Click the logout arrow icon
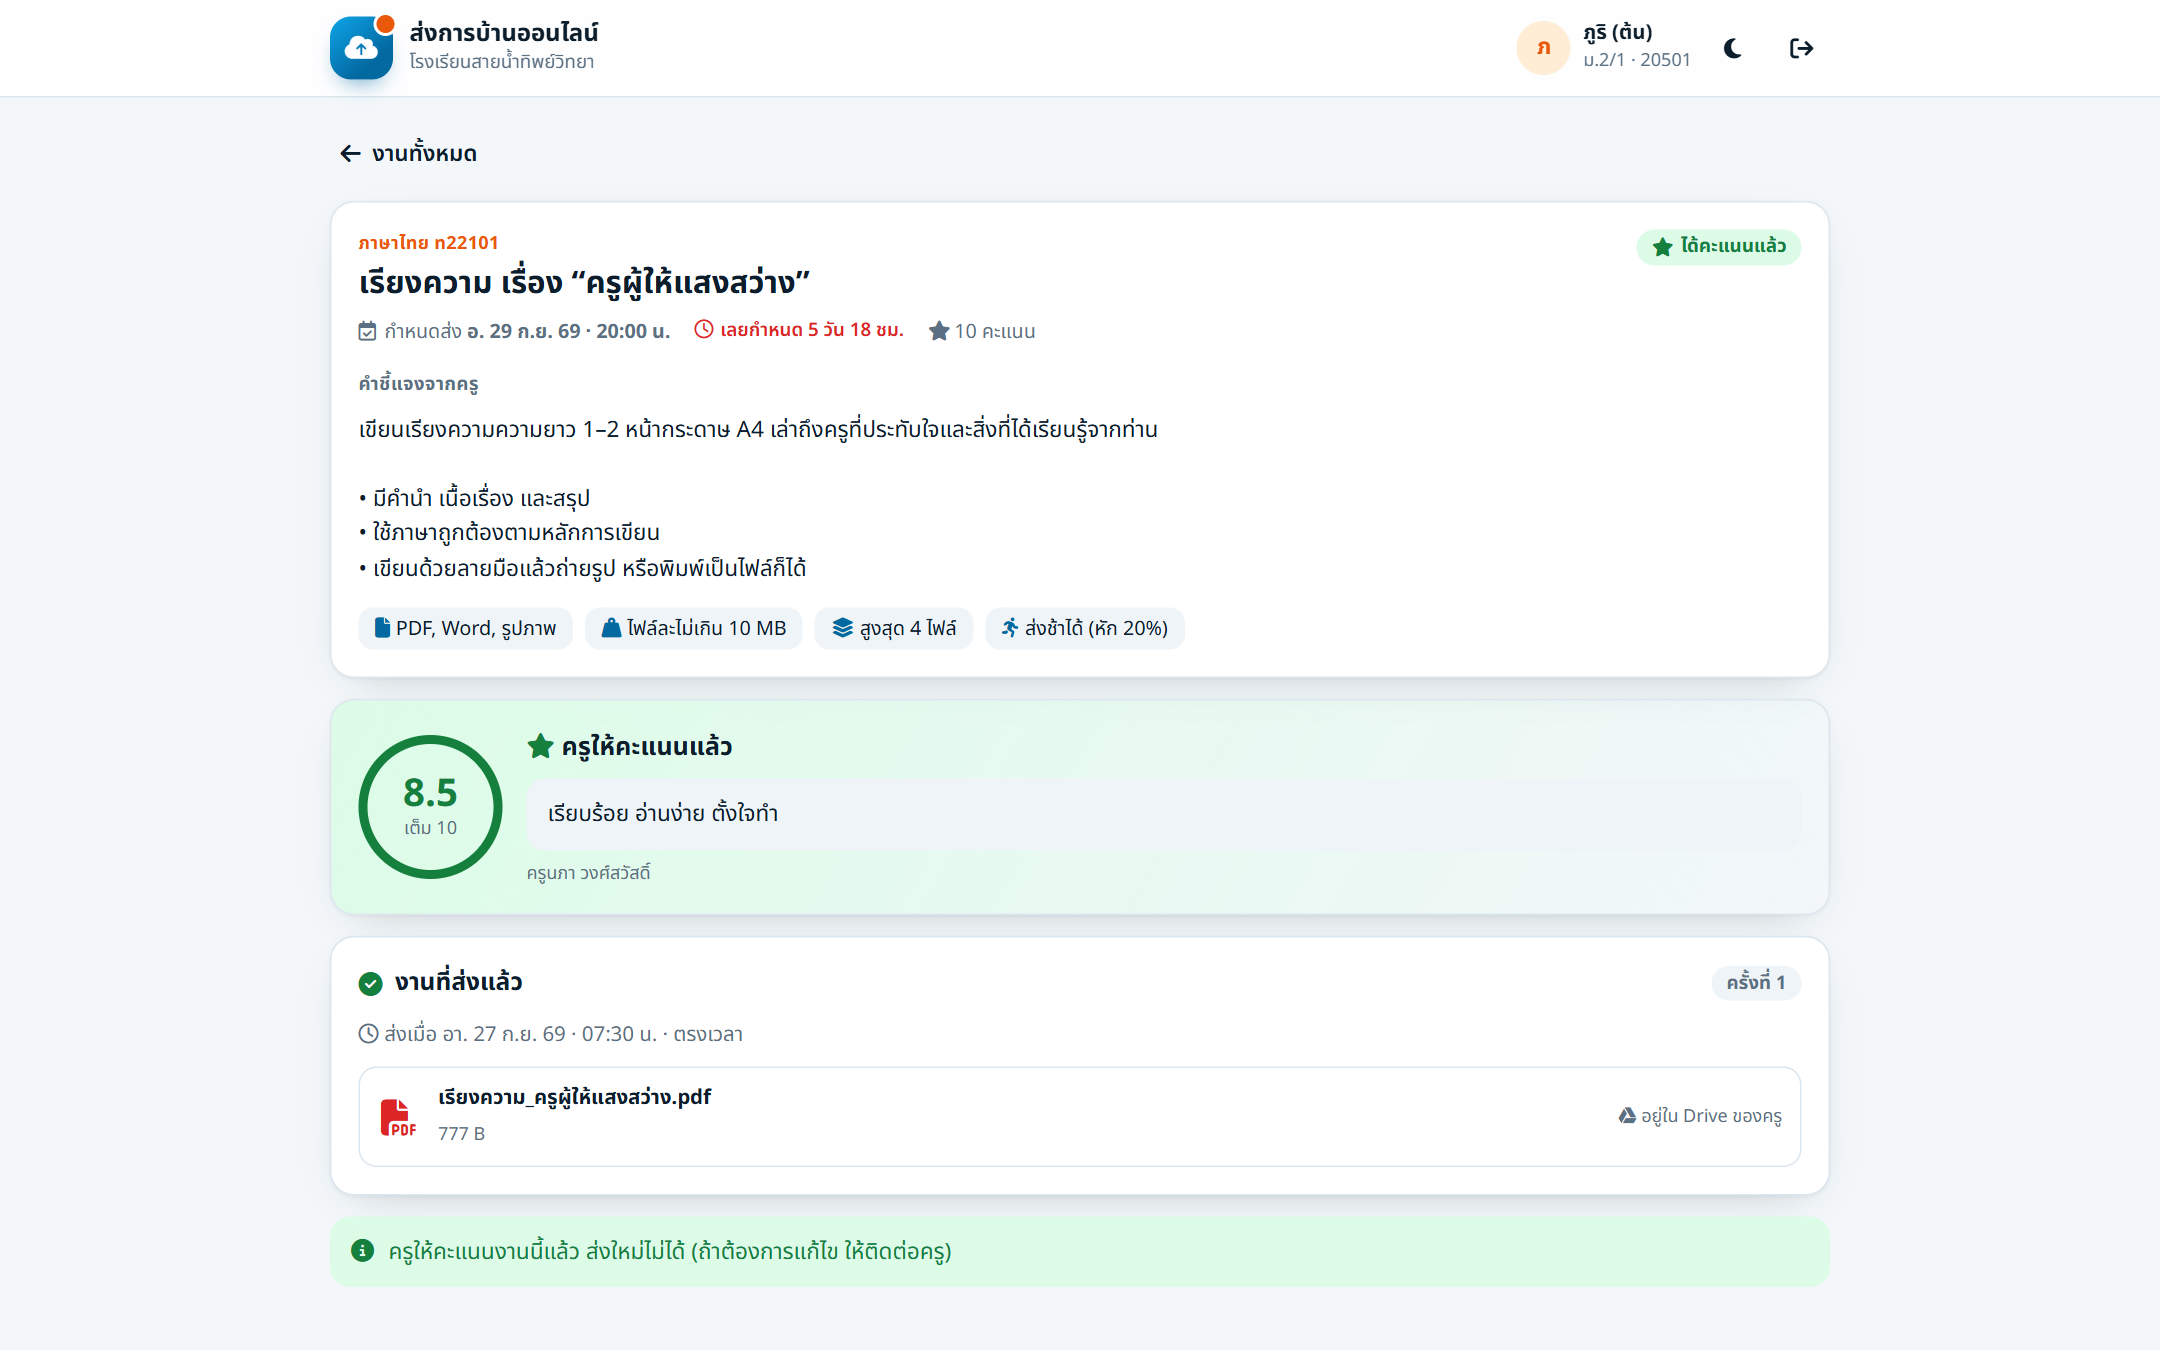Image resolution: width=2160 pixels, height=1350 pixels. point(1801,48)
